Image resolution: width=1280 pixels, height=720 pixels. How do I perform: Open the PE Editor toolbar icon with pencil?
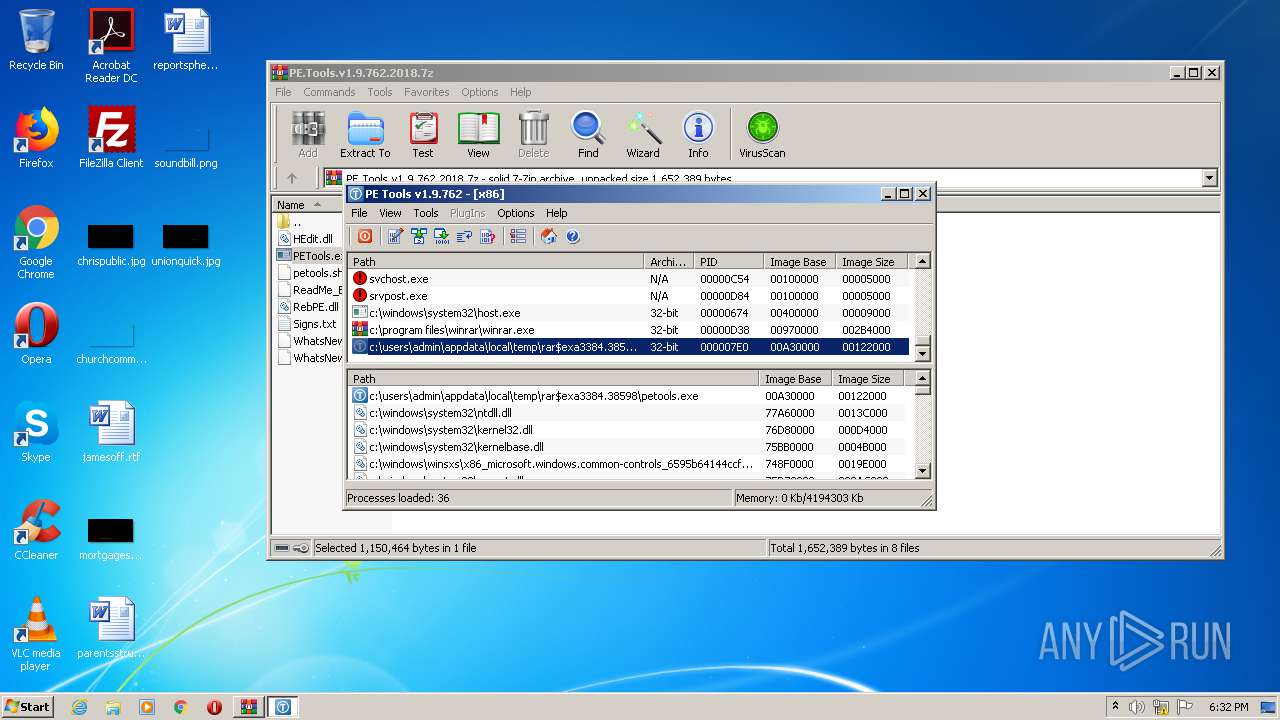(x=396, y=236)
